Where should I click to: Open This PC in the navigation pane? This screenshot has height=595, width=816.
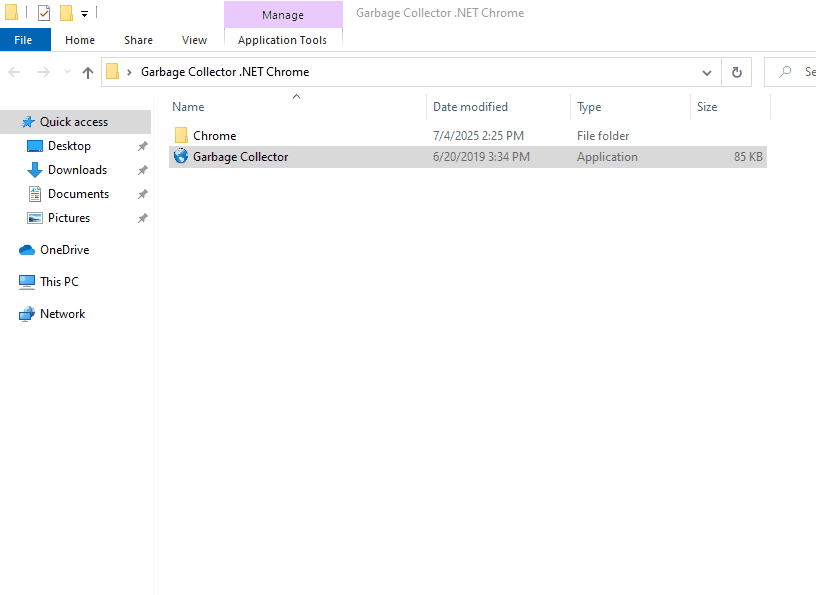pos(59,282)
